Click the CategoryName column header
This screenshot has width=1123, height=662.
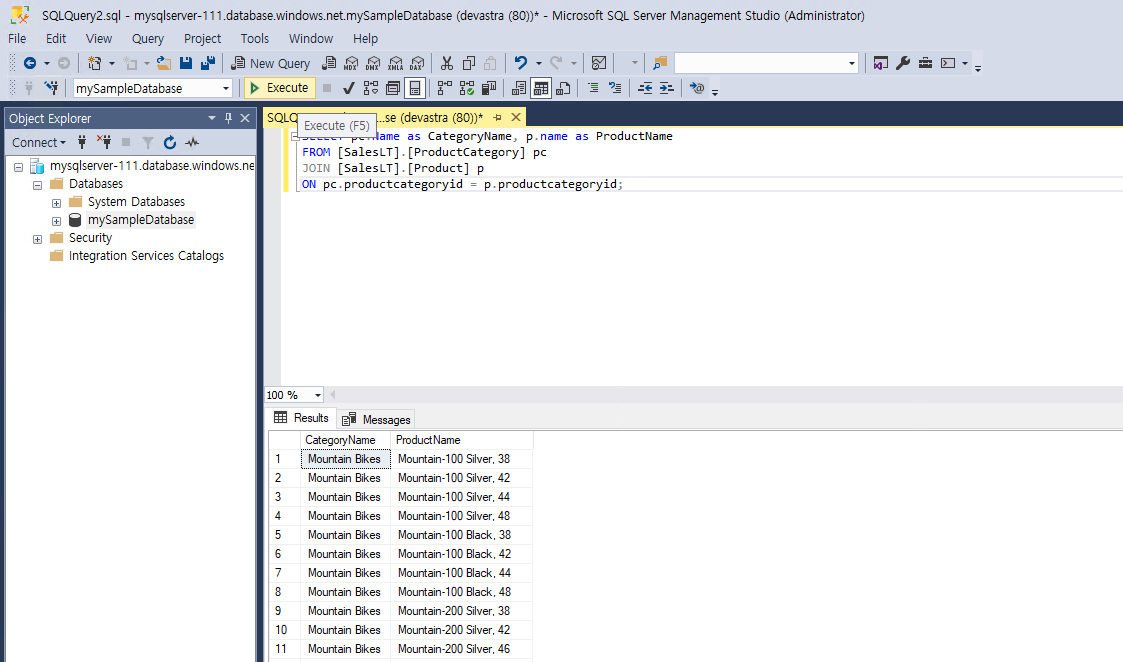pyautogui.click(x=345, y=440)
